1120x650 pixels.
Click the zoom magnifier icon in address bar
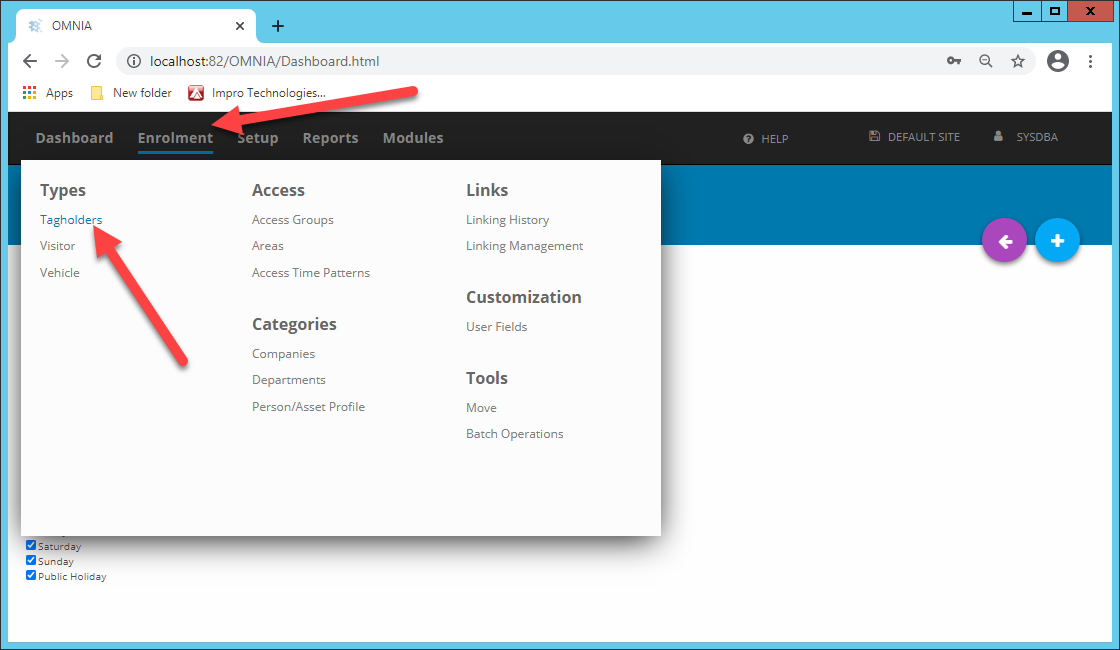coord(986,61)
